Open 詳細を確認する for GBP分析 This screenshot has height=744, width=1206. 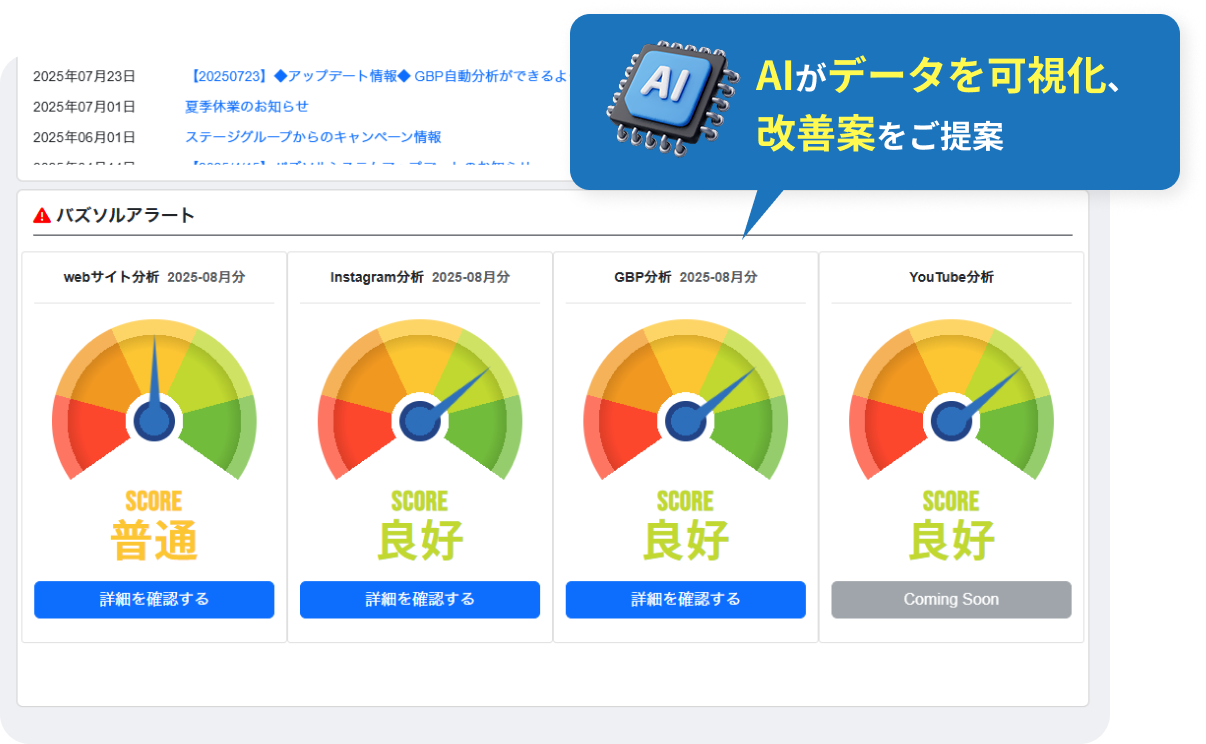[685, 599]
